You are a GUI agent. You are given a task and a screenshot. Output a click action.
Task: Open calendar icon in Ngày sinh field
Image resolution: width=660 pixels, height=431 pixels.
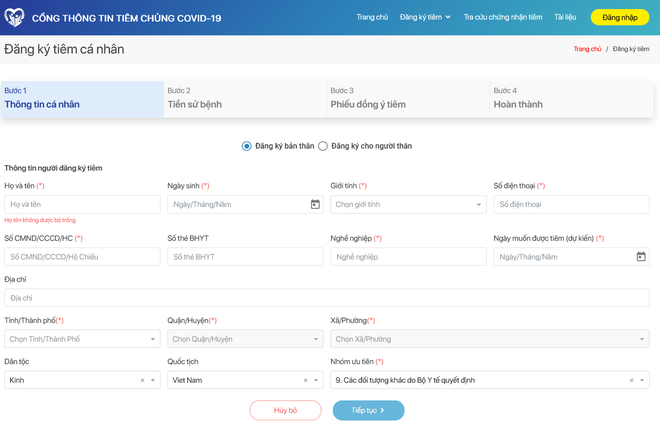(x=315, y=204)
